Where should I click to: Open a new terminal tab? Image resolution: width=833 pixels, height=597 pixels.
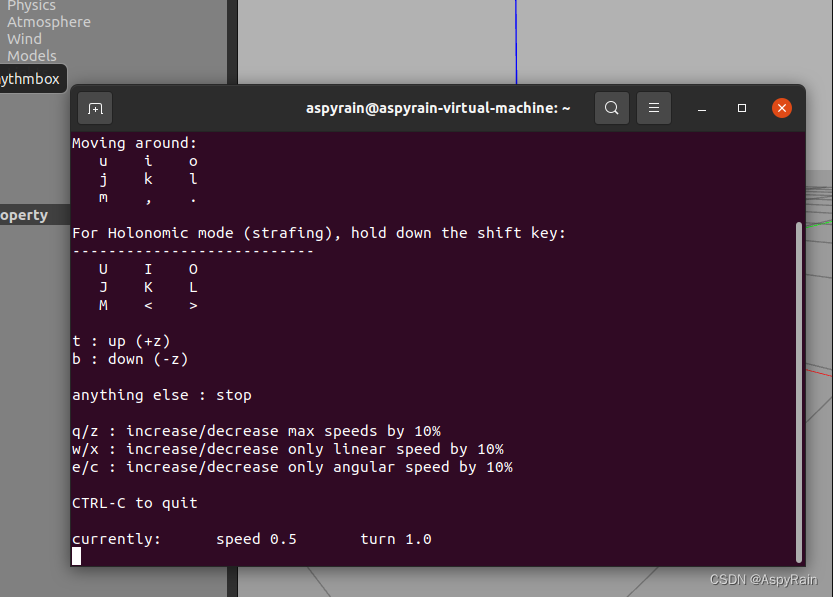click(95, 108)
